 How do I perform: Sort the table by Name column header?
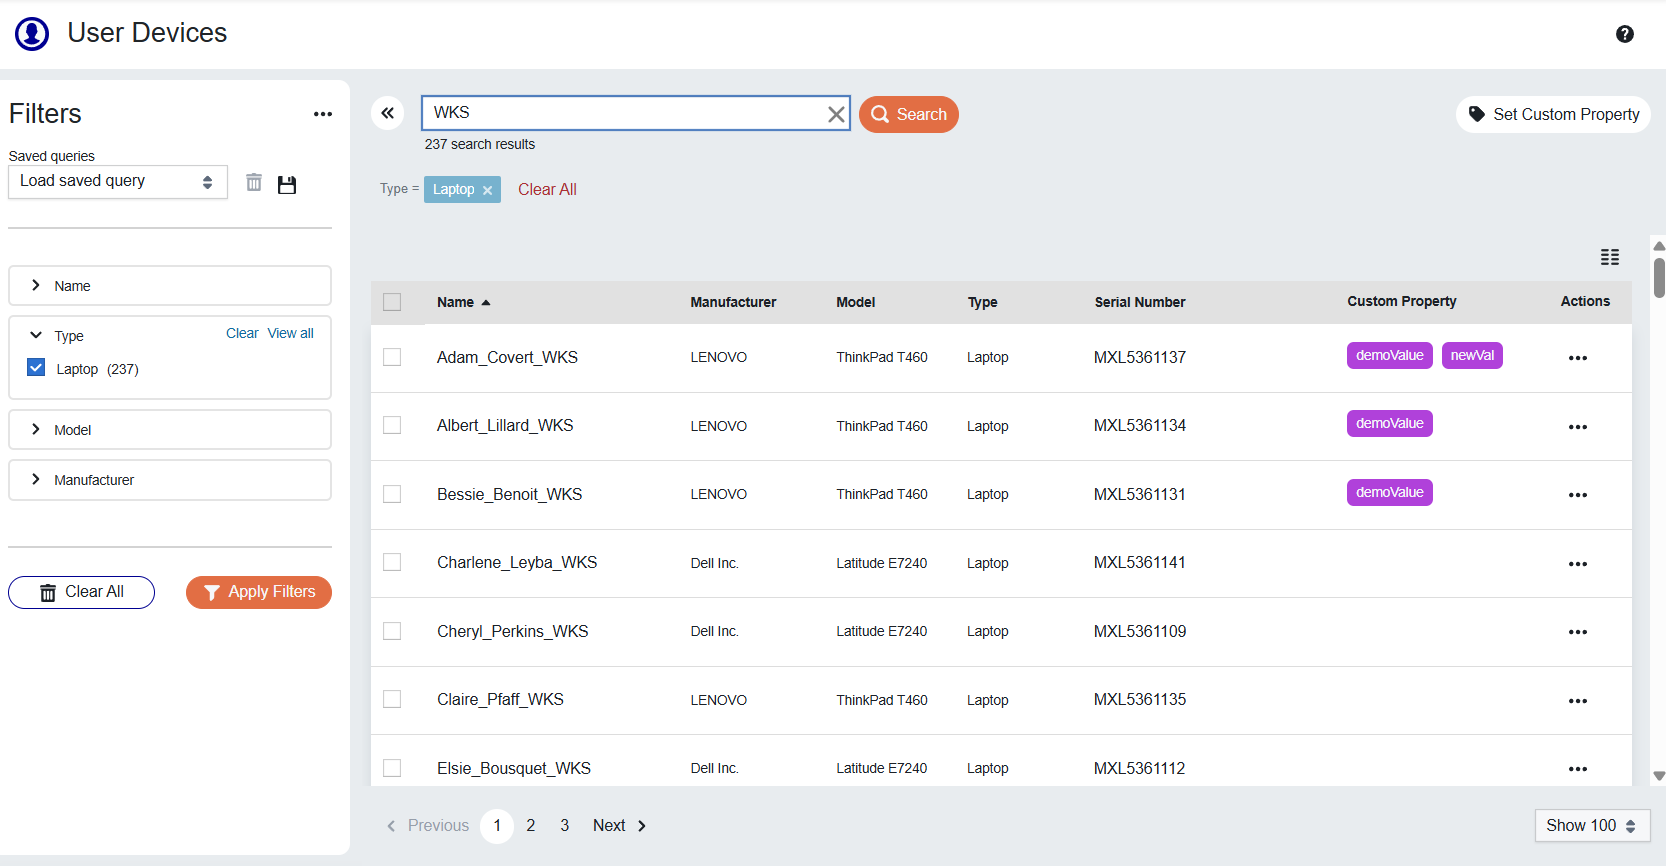pos(456,302)
